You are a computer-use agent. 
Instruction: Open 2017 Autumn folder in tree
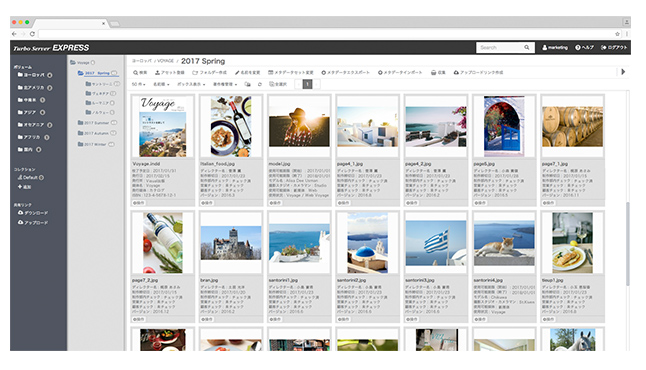pos(97,133)
